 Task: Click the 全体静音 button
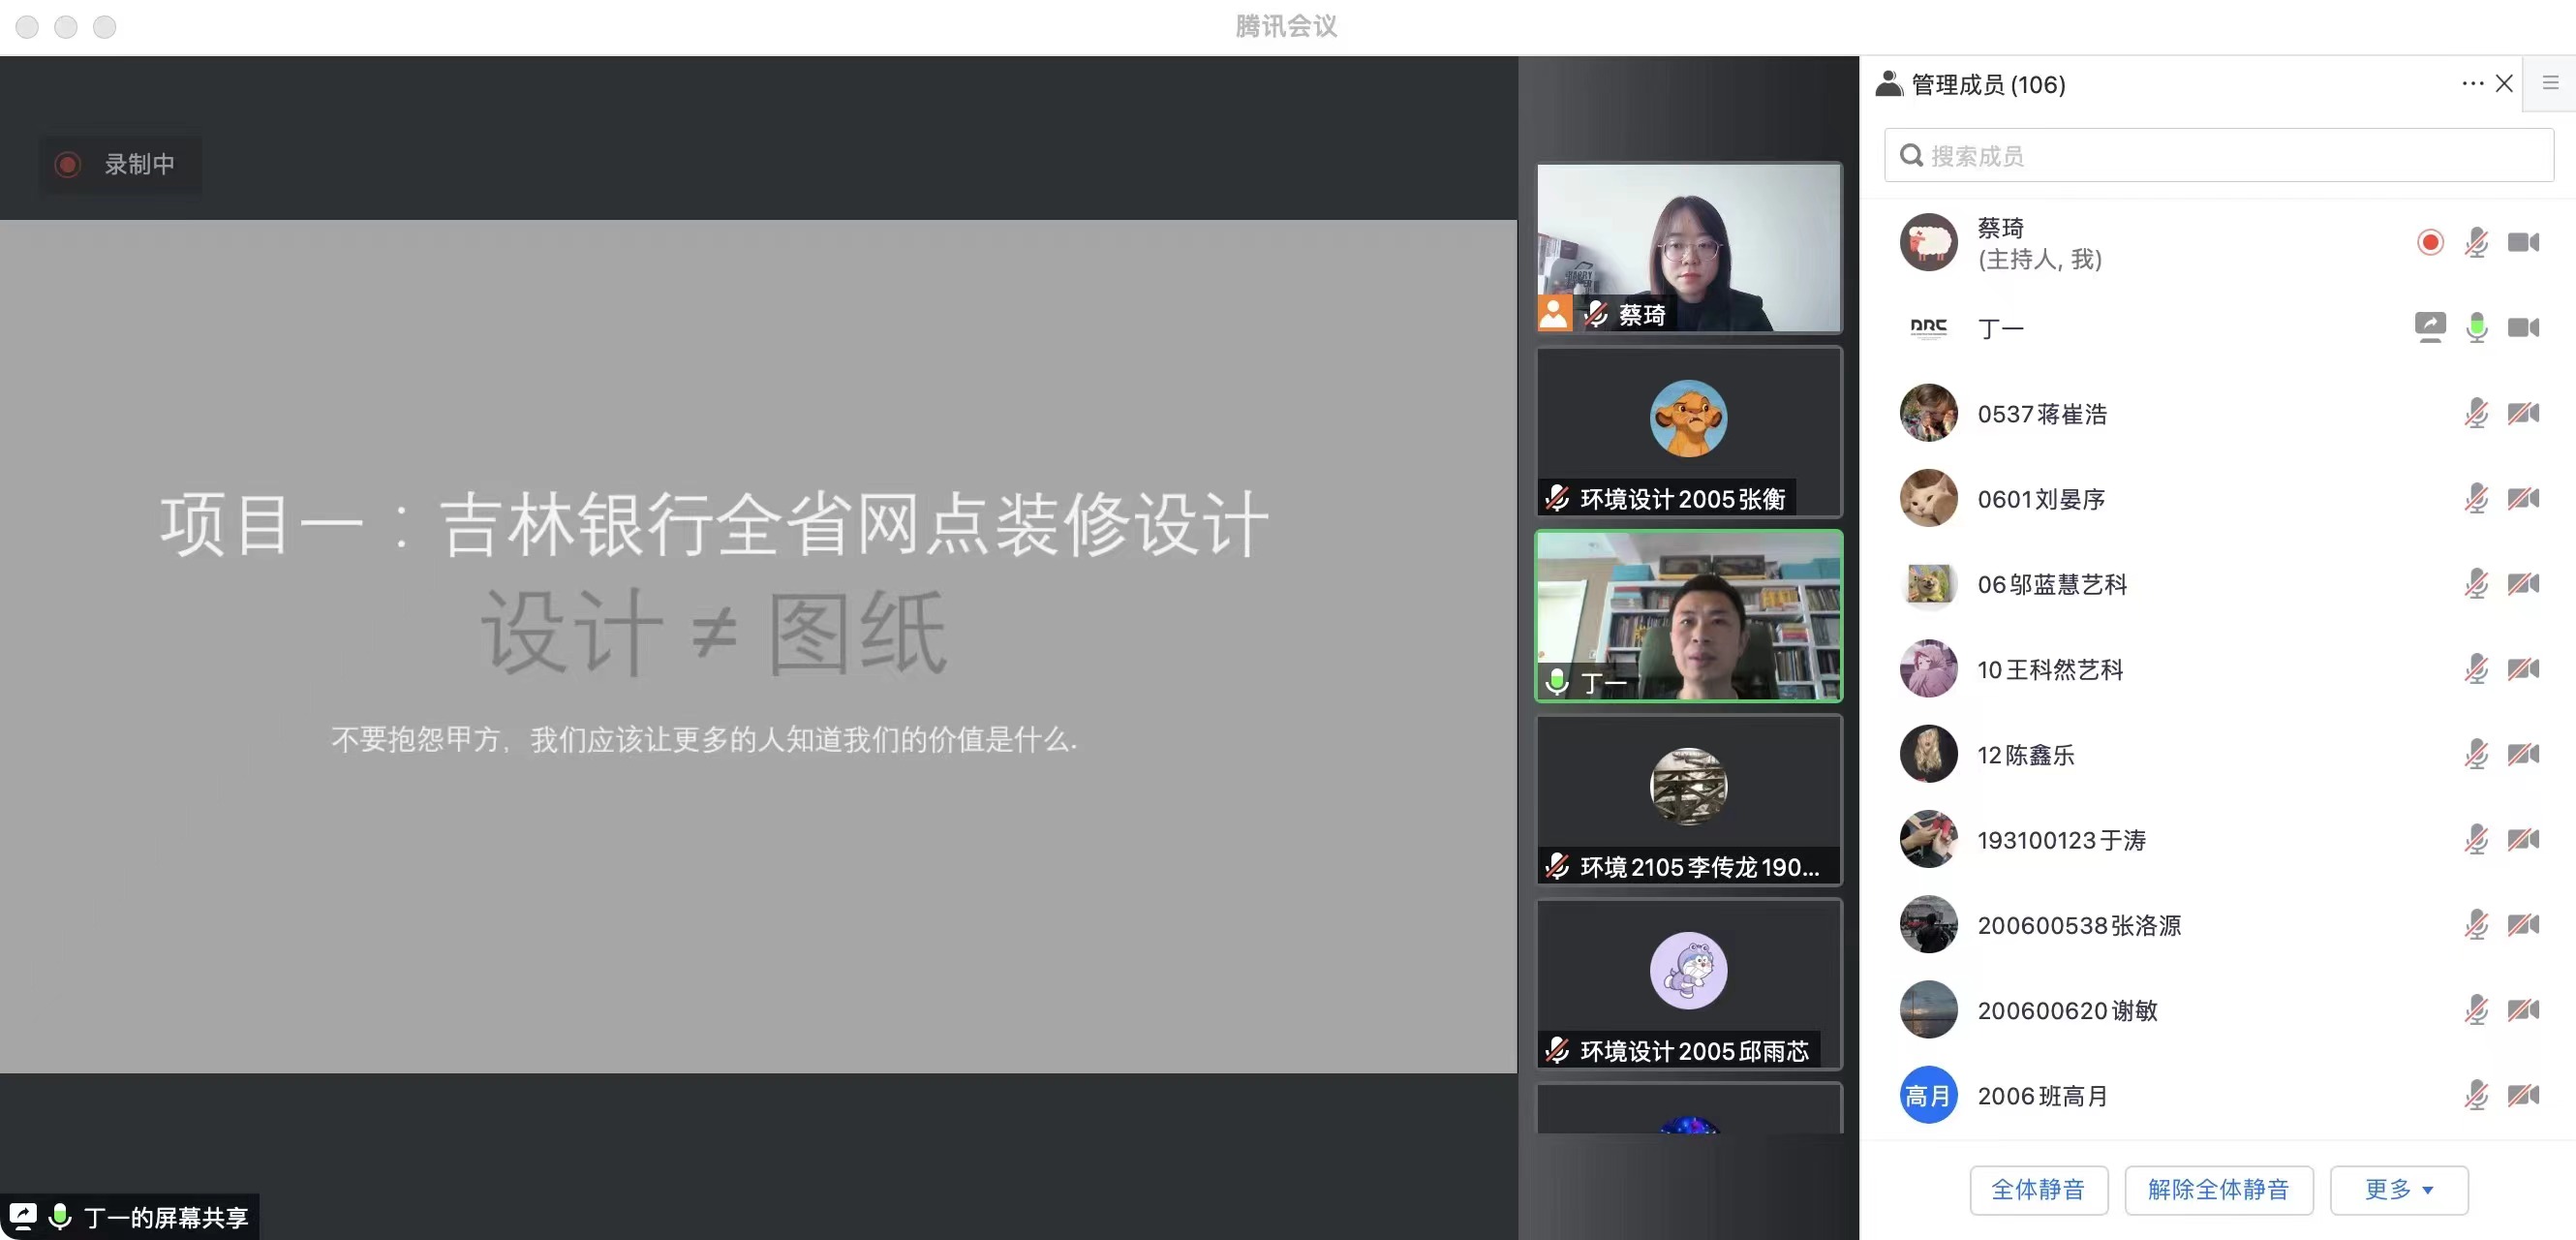click(x=2038, y=1189)
